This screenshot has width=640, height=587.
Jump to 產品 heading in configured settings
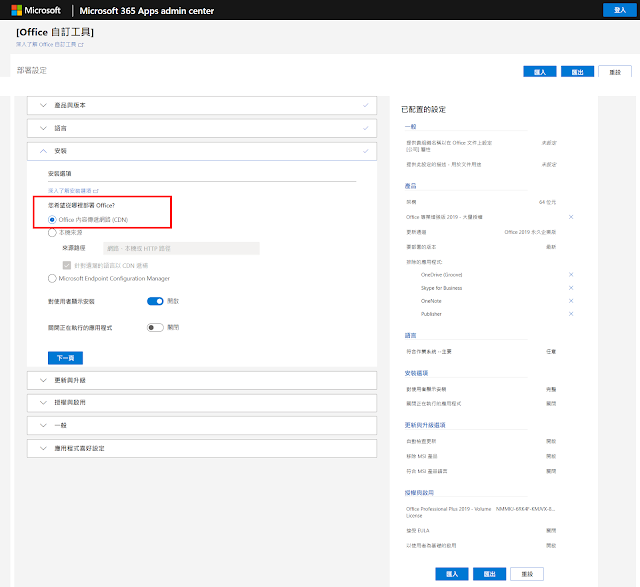(410, 186)
